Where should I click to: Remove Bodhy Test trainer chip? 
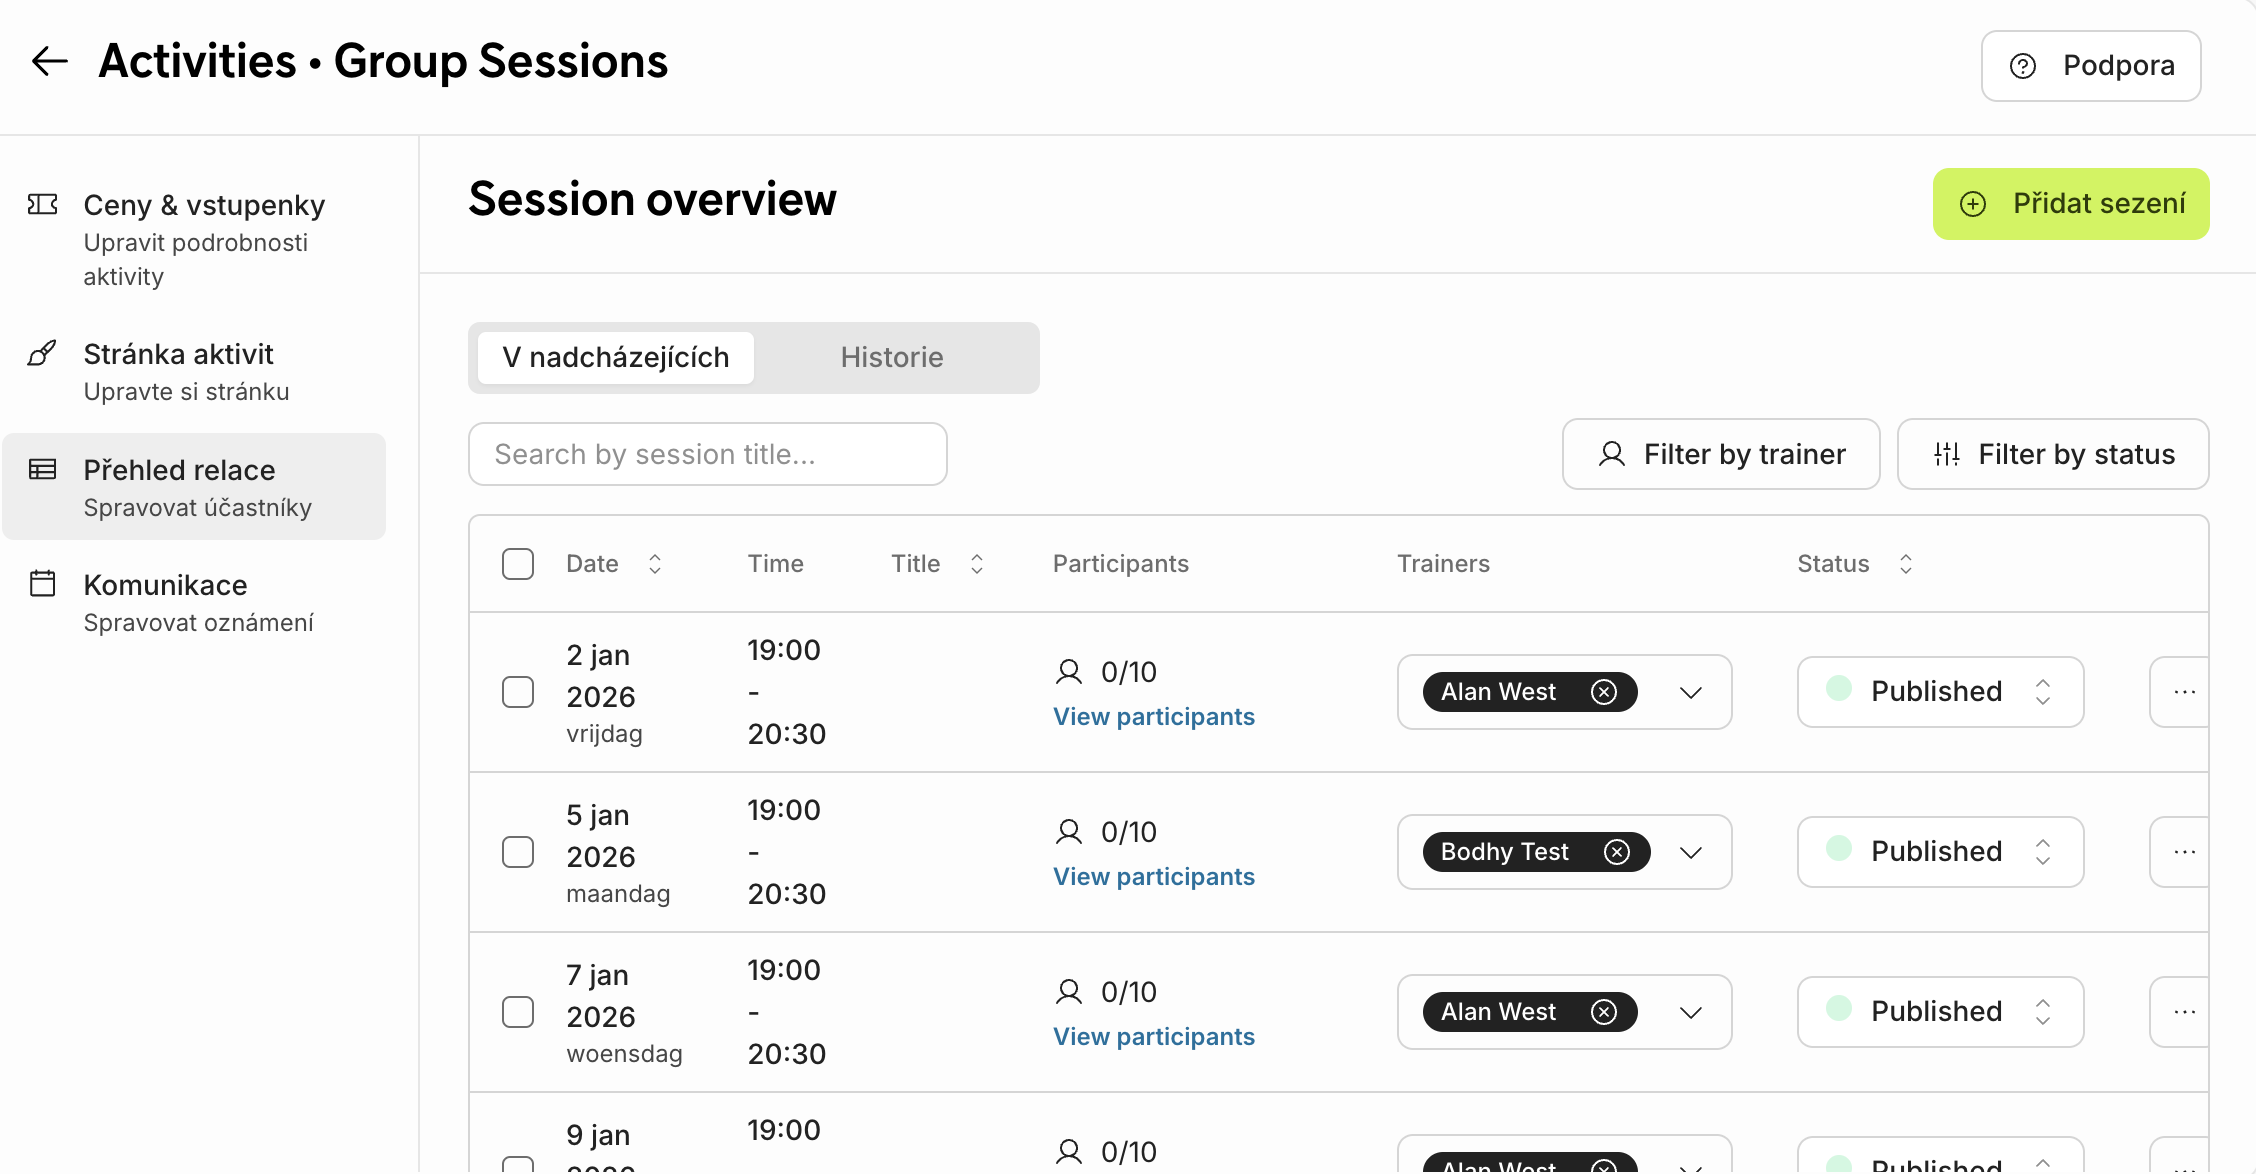(x=1617, y=852)
